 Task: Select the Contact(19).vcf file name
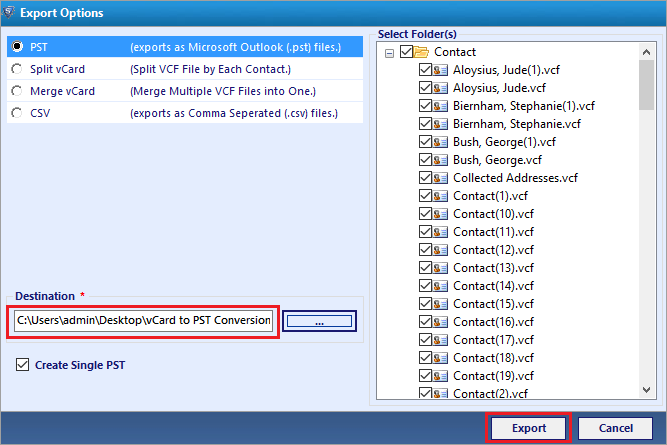pos(493,376)
